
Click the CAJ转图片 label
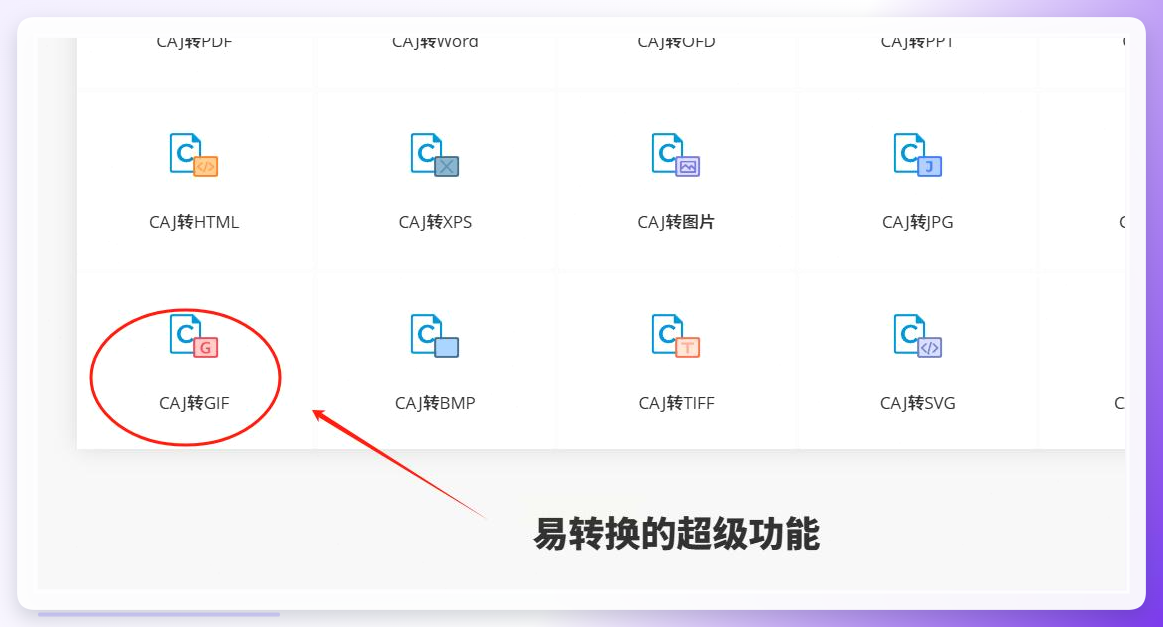pyautogui.click(x=676, y=222)
